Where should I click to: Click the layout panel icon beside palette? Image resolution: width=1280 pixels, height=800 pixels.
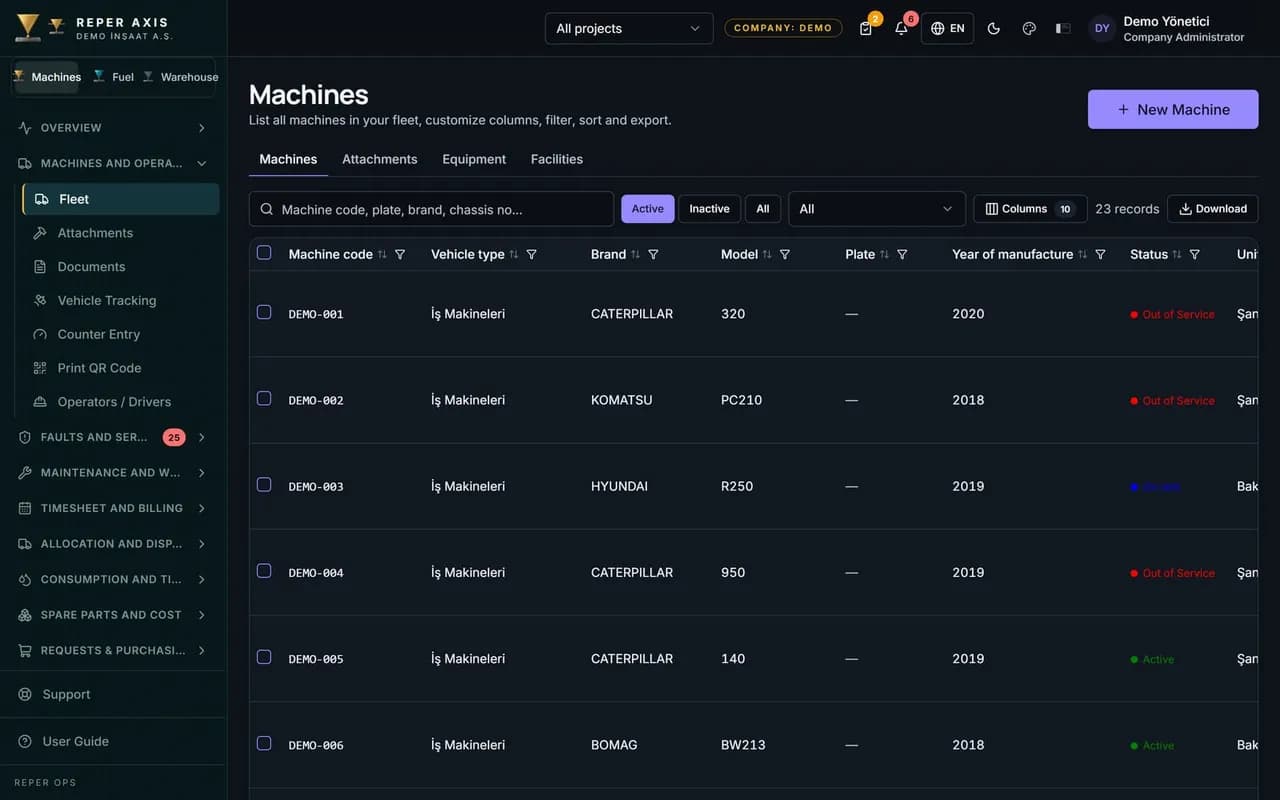click(x=1063, y=28)
